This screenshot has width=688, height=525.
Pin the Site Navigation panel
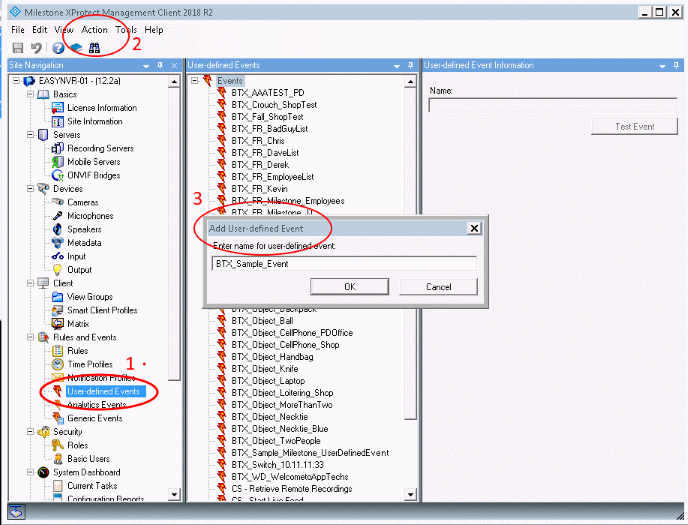pos(161,65)
